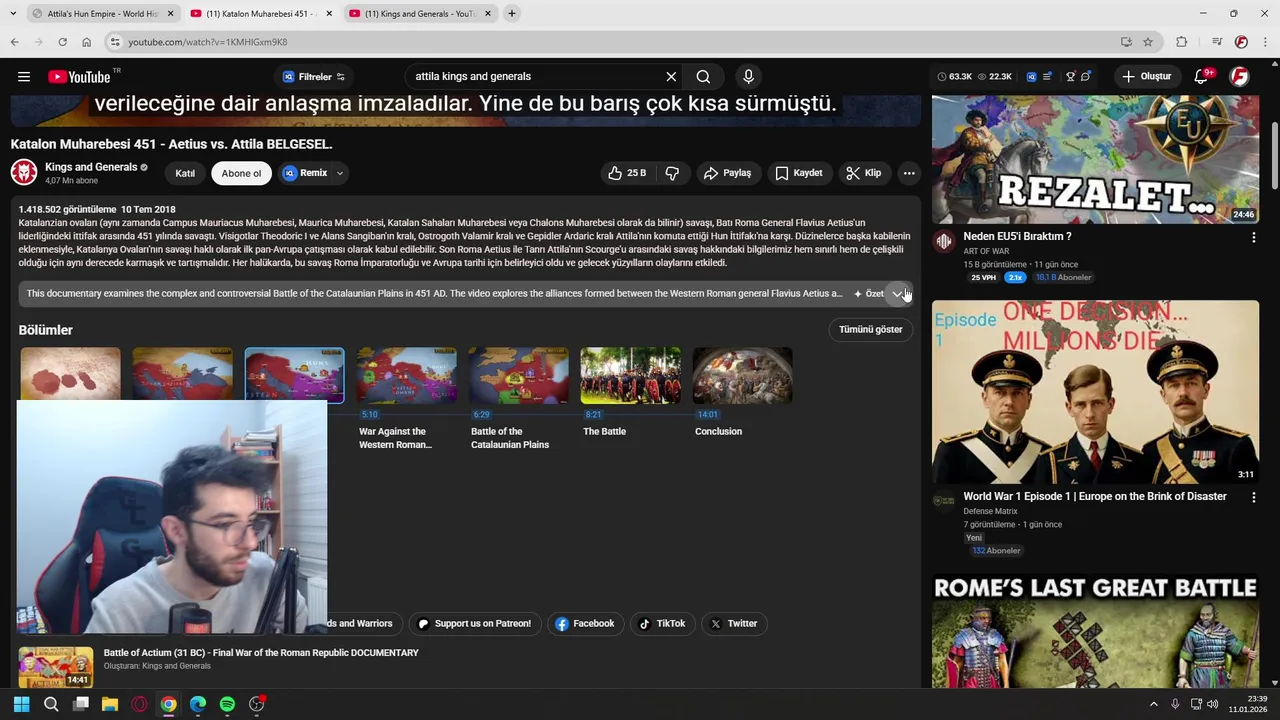Open the tab search dropdown arrow
Screen dimensions: 1280x720
[x=12, y=14]
